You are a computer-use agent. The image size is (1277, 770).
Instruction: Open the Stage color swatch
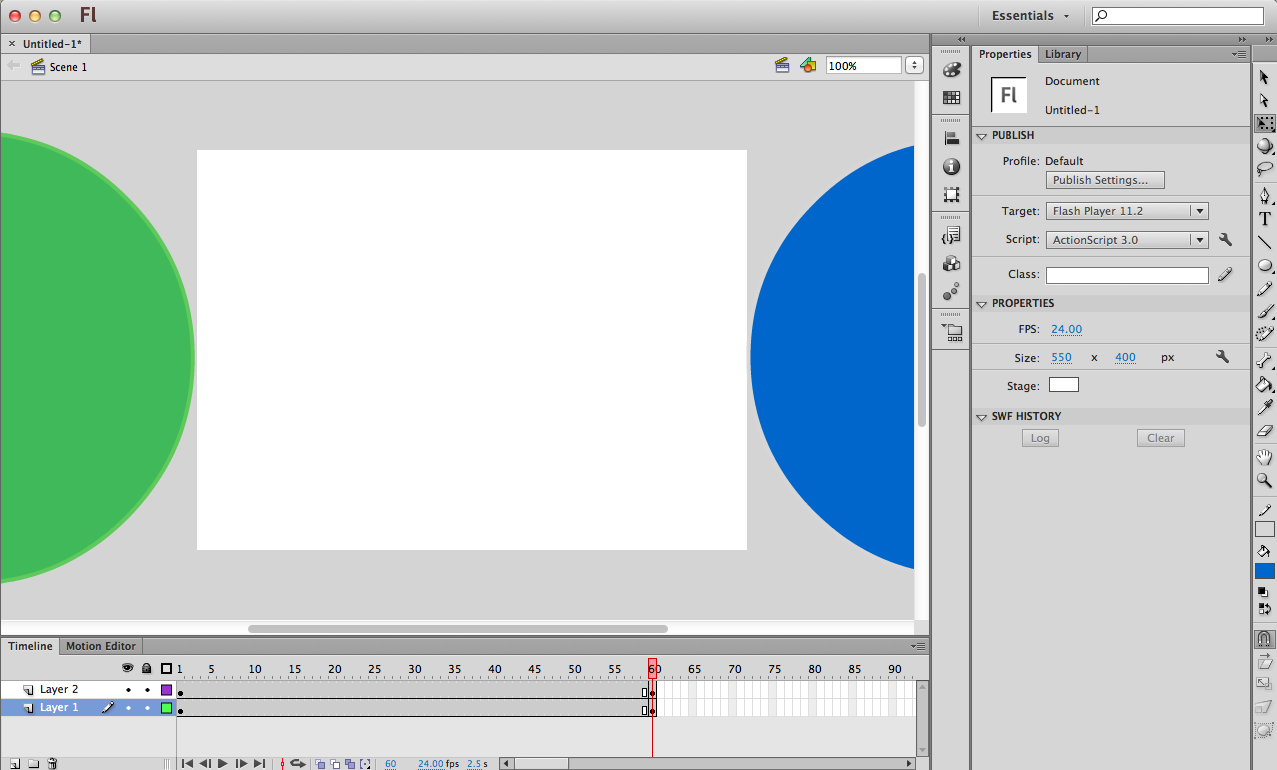pos(1063,385)
